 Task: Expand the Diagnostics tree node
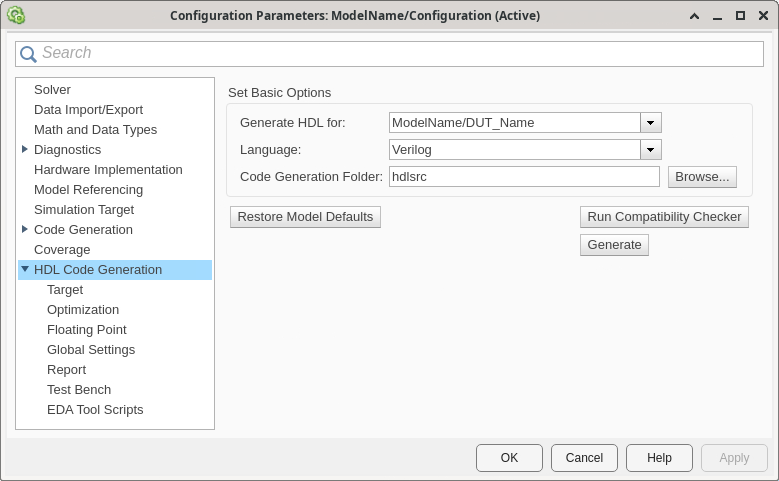[x=25, y=150]
